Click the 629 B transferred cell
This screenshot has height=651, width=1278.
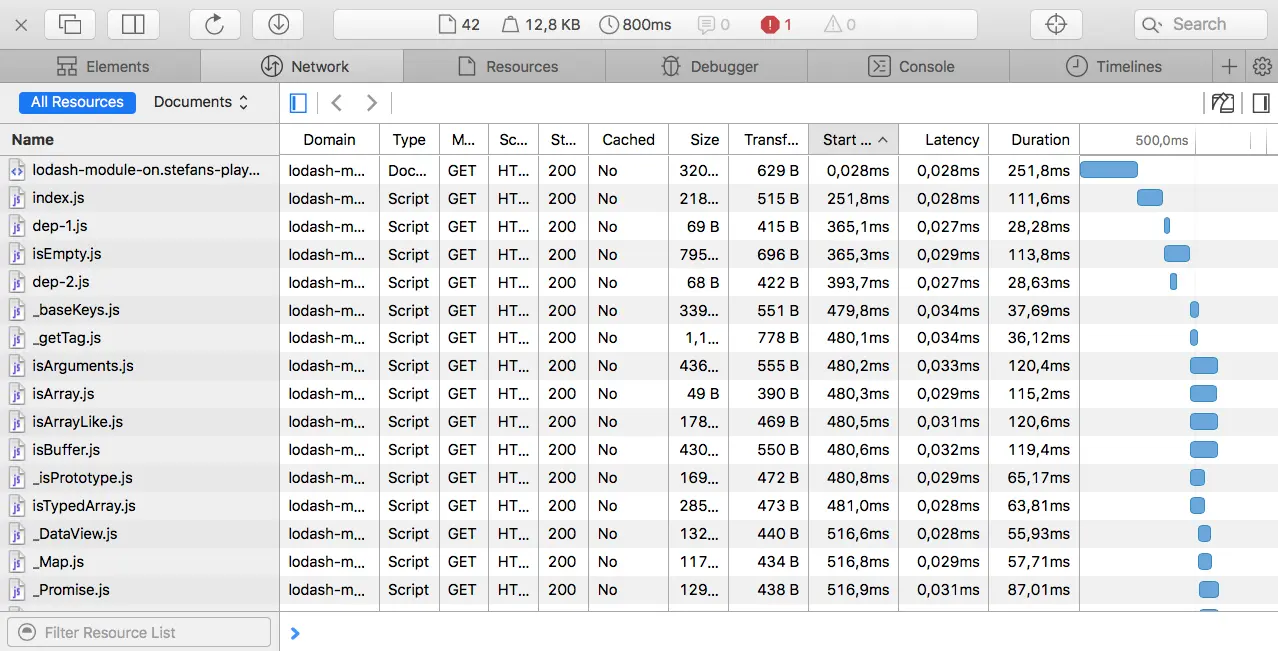pyautogui.click(x=769, y=170)
